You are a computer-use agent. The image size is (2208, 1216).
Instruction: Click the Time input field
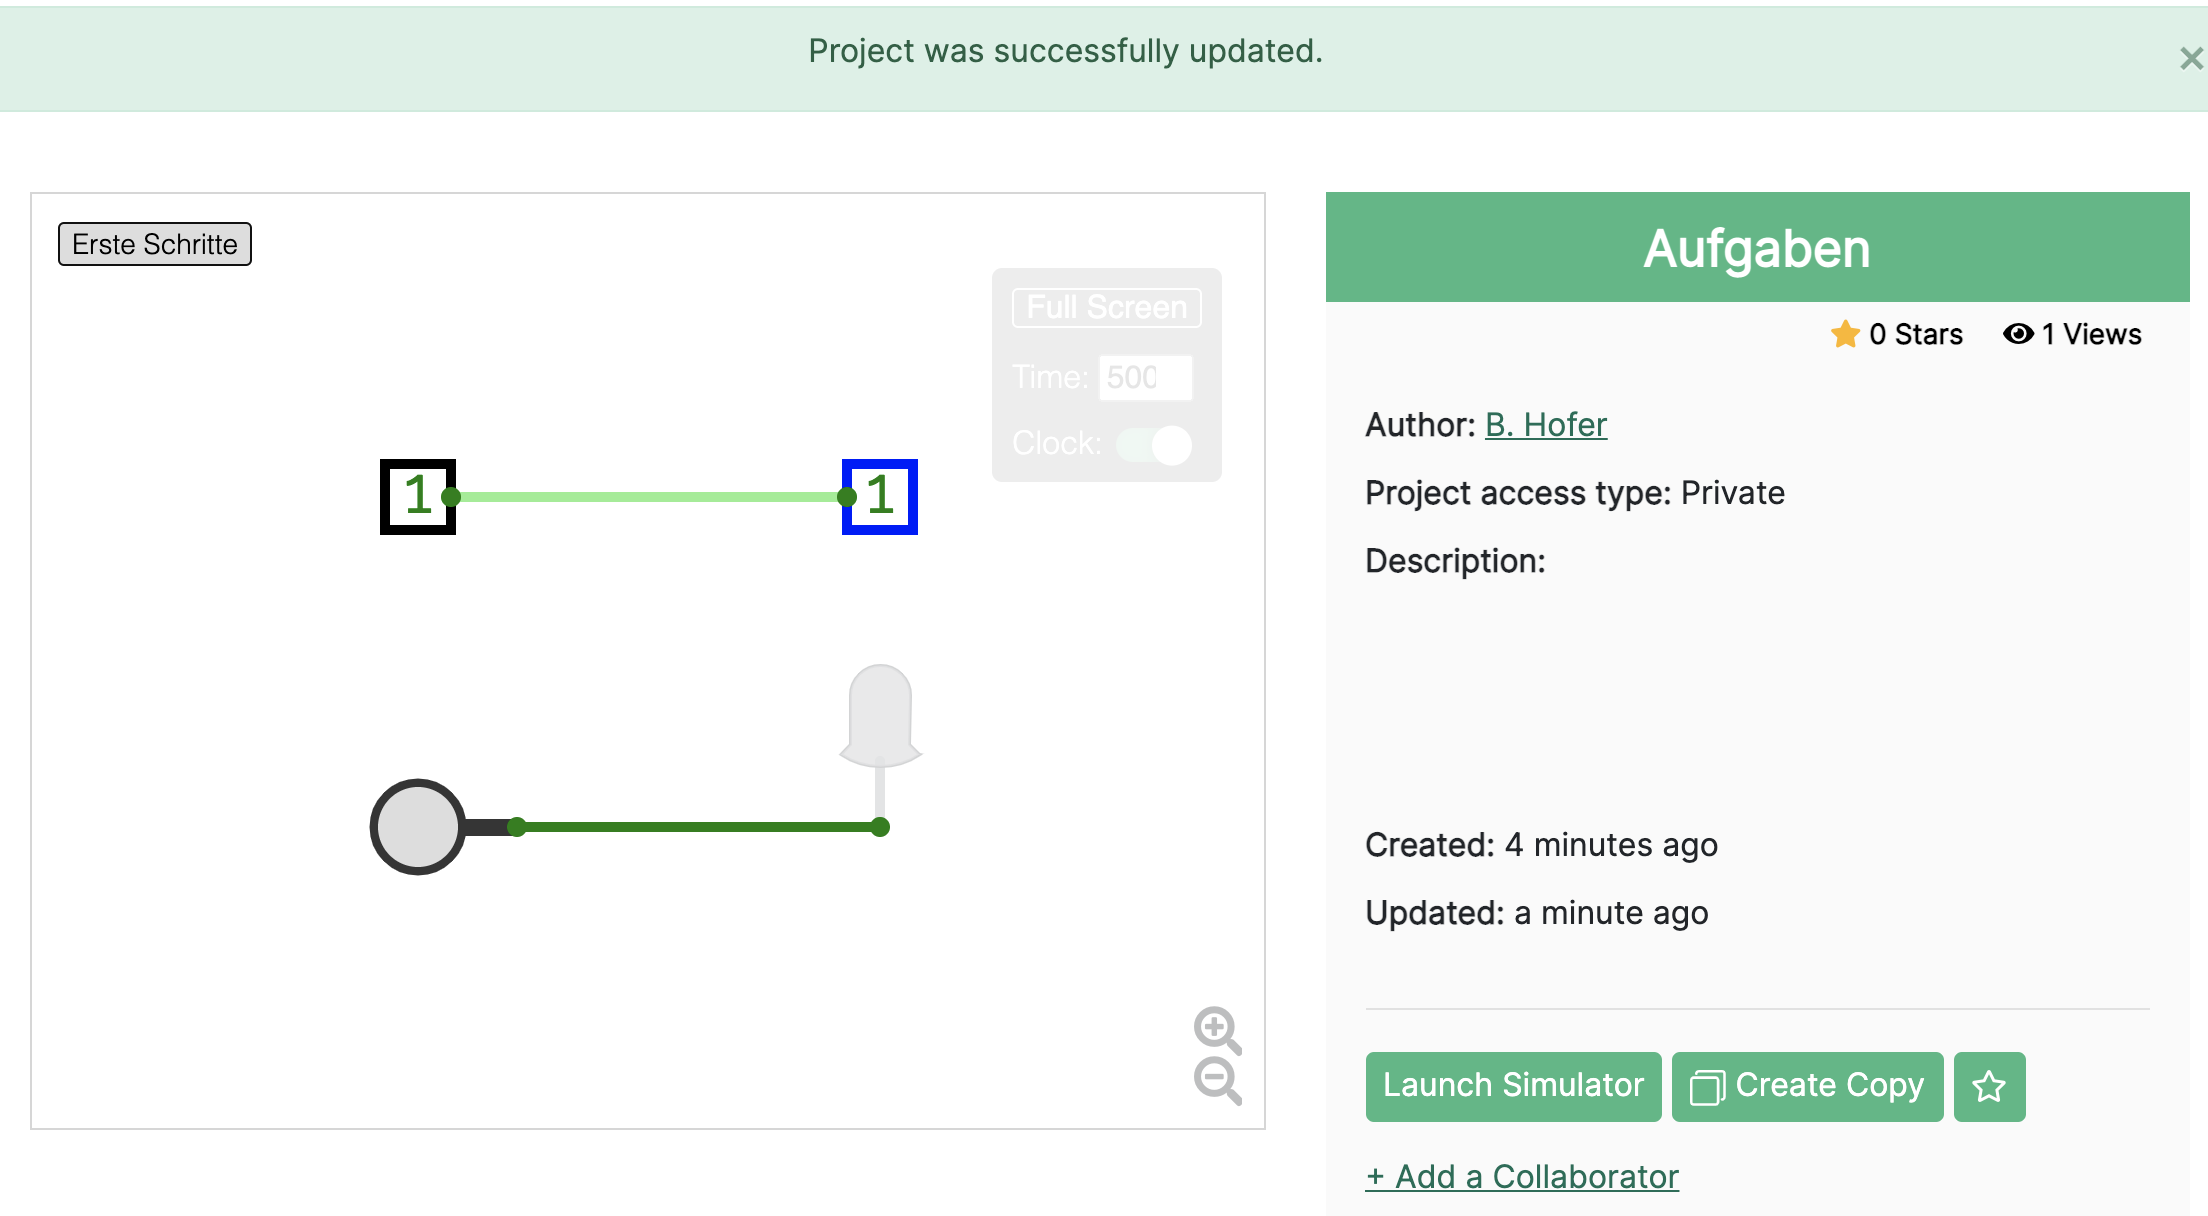coord(1145,378)
